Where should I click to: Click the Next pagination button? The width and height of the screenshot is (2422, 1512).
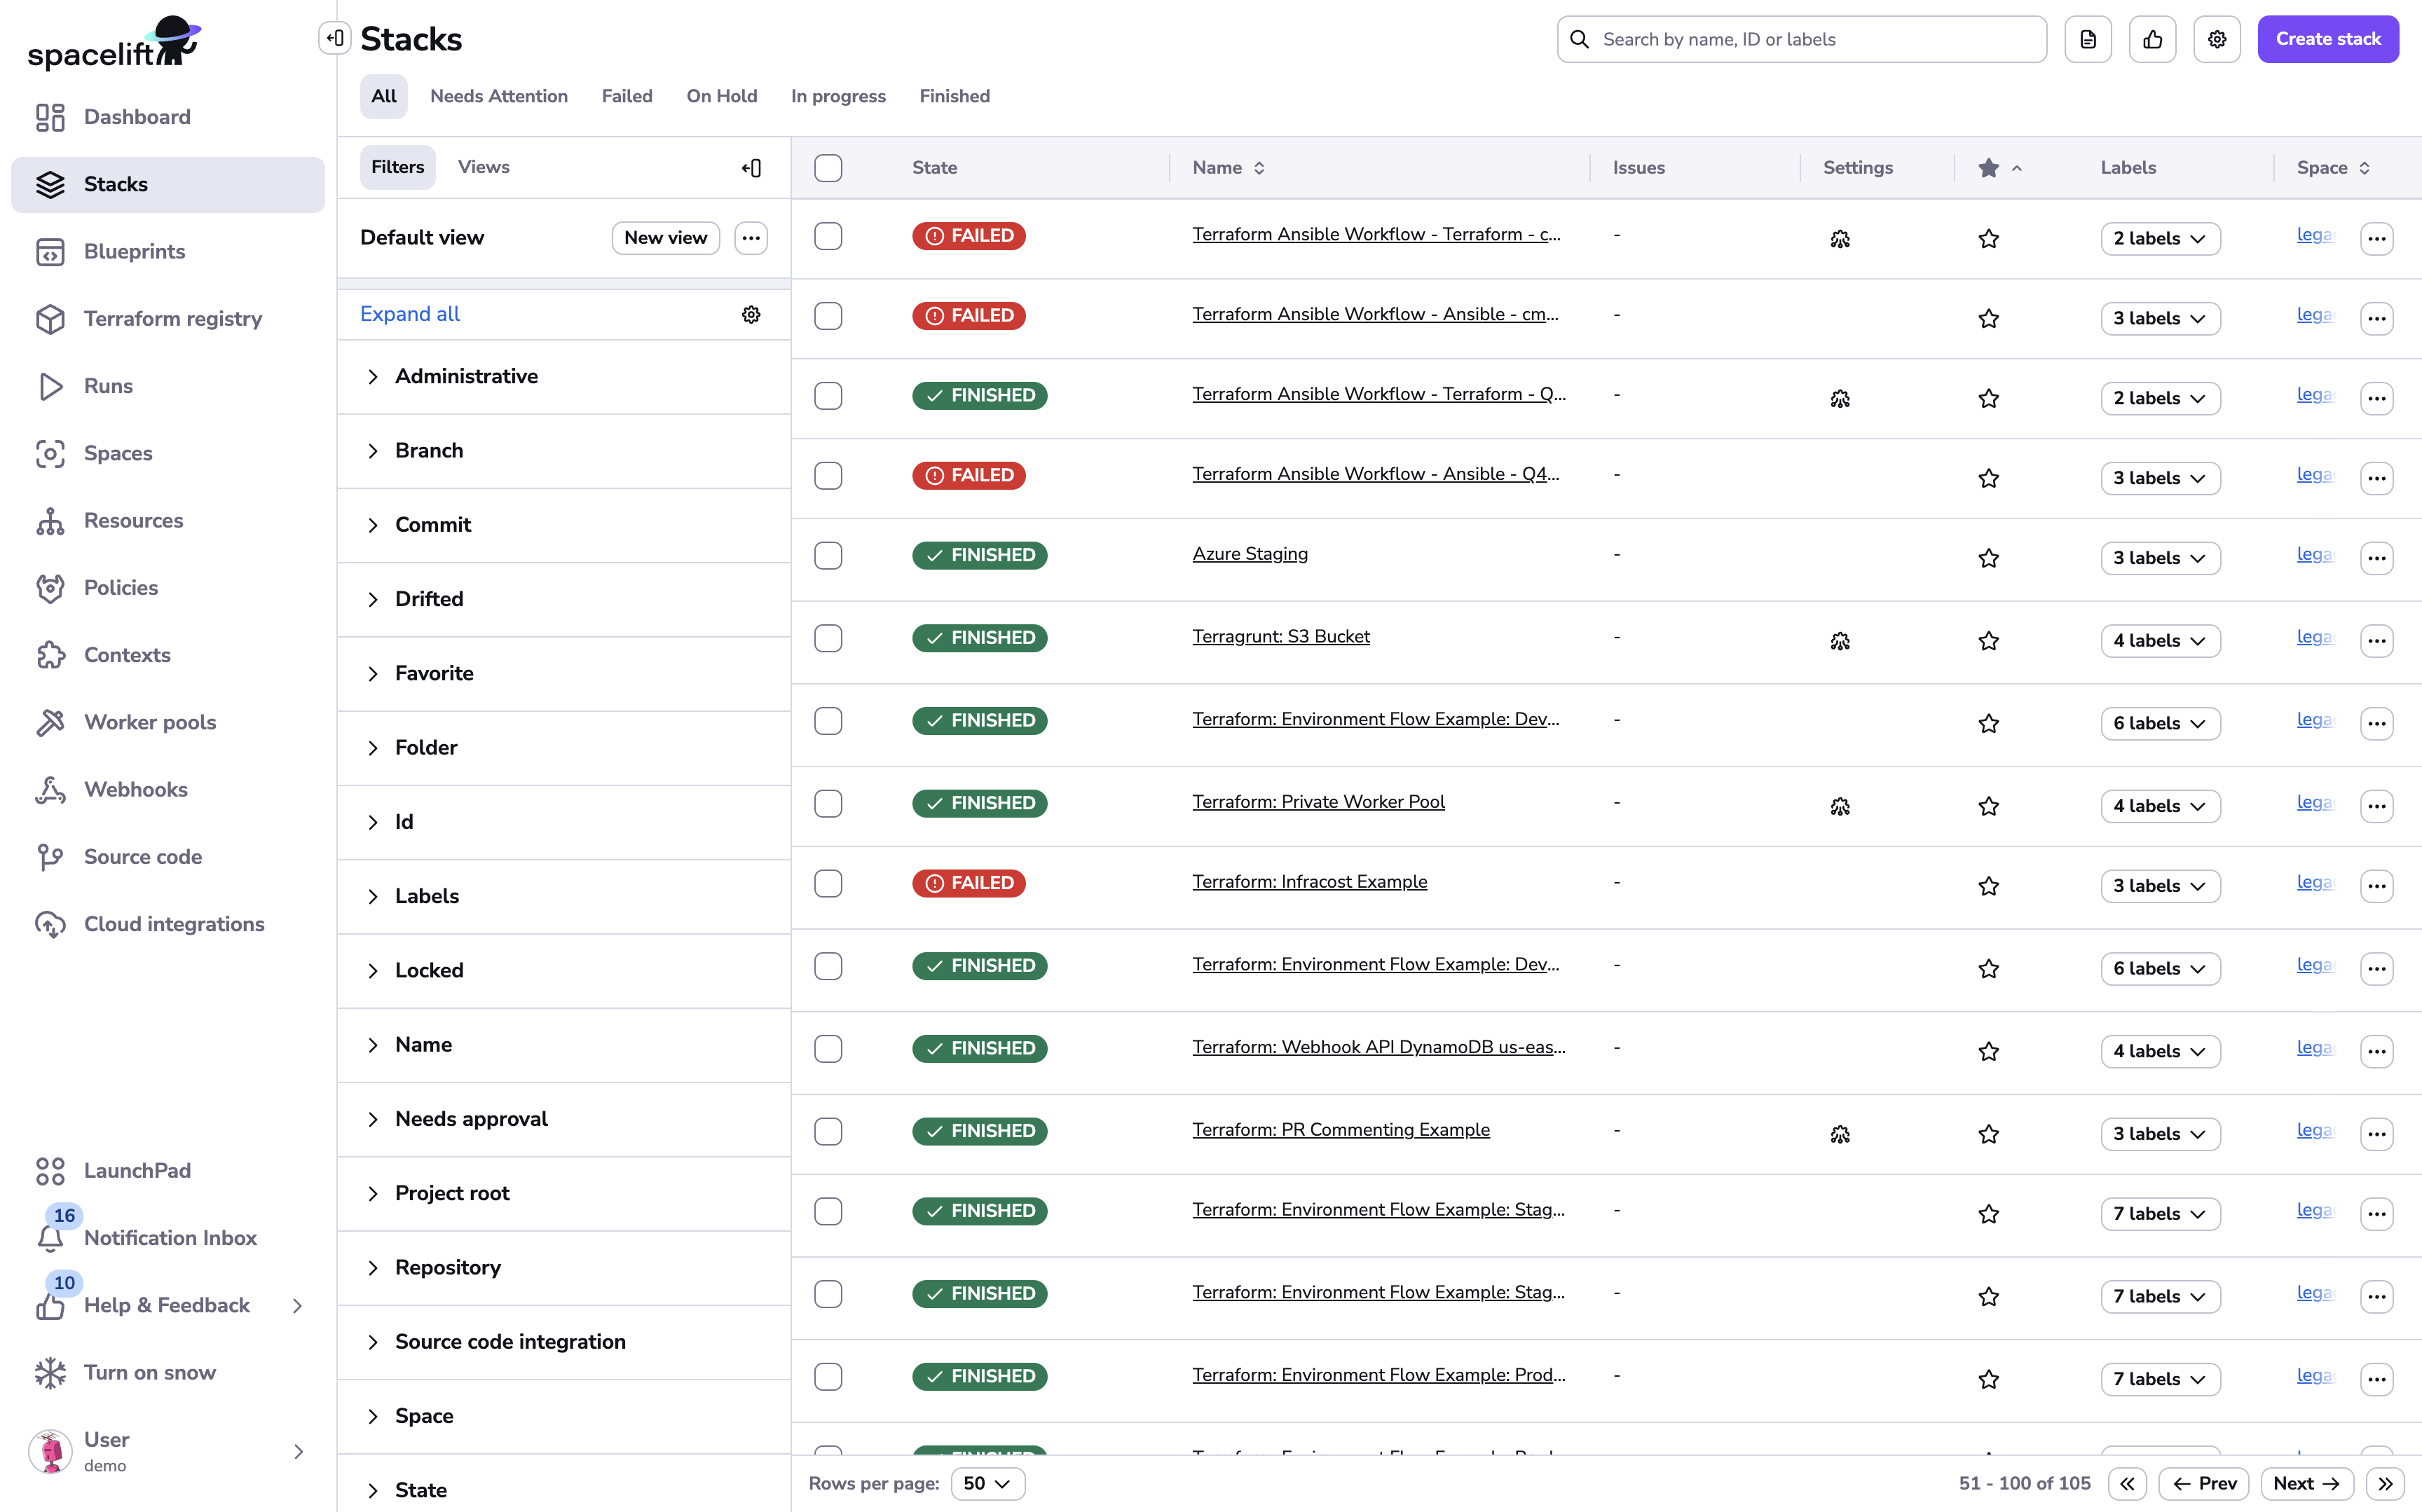click(x=2306, y=1483)
